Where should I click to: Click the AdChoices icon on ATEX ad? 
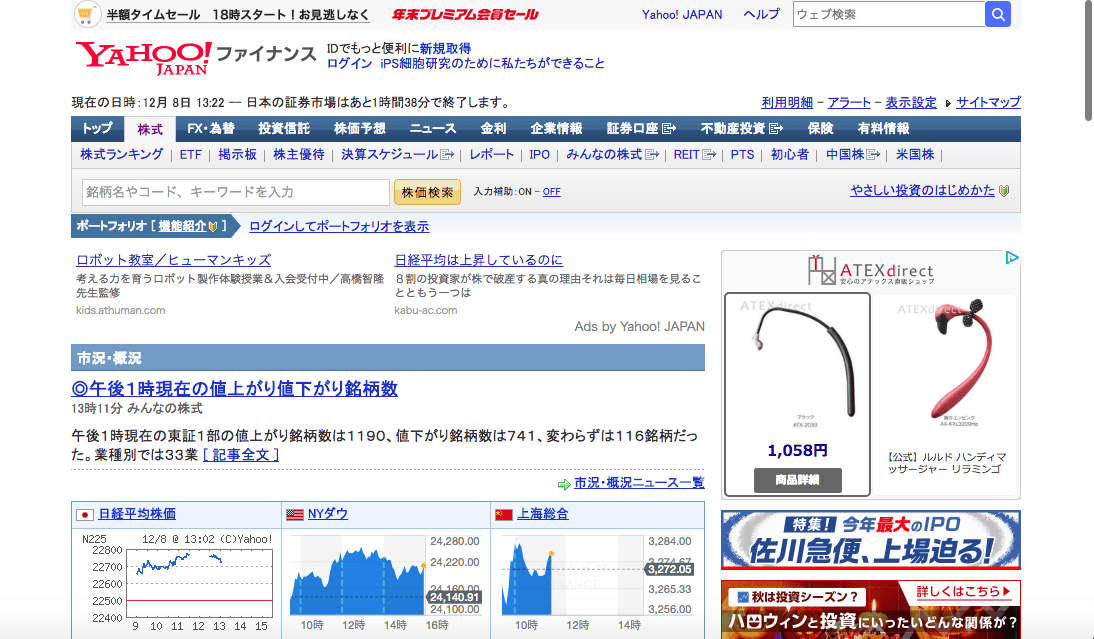pos(1011,258)
